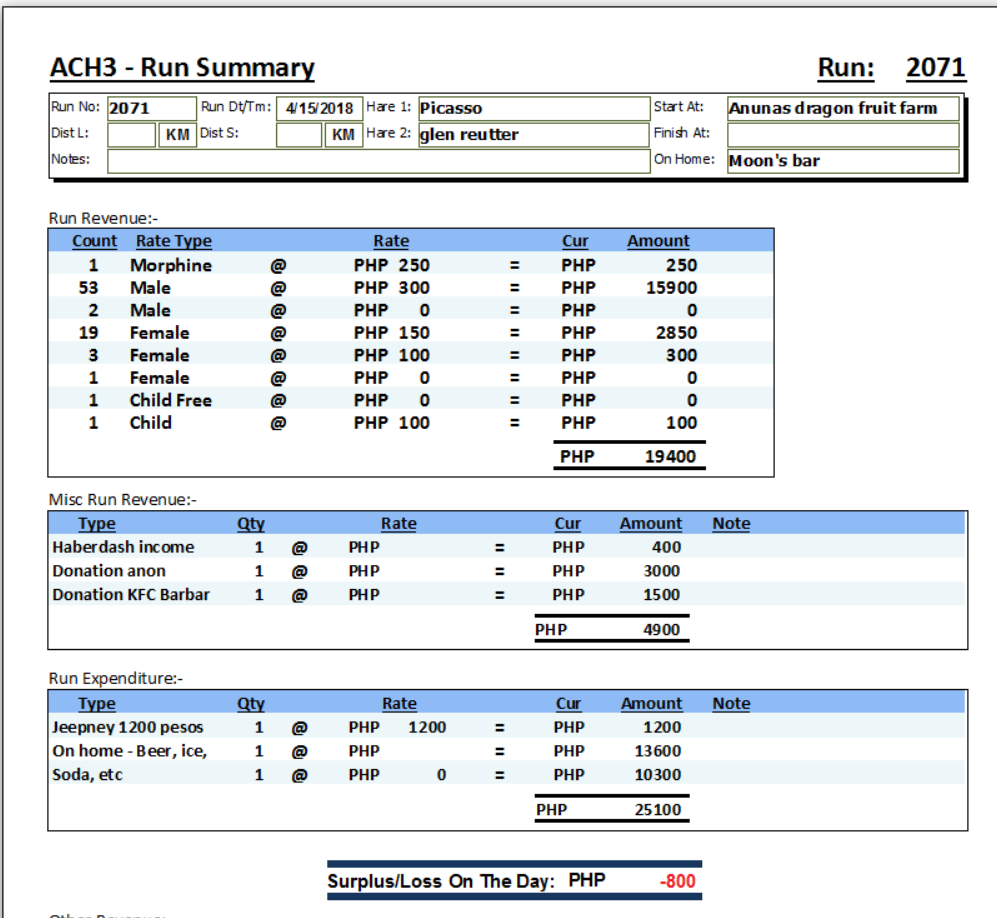Click the Rate Type column header

[173, 241]
